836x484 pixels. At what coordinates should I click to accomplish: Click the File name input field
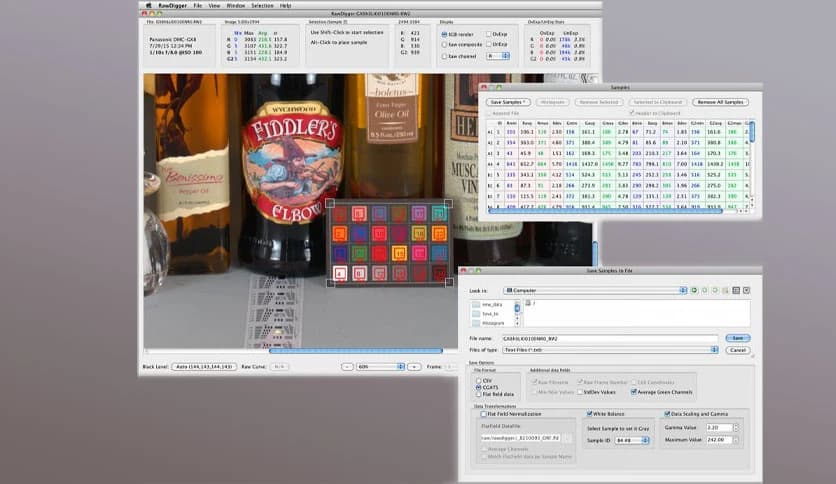point(609,338)
